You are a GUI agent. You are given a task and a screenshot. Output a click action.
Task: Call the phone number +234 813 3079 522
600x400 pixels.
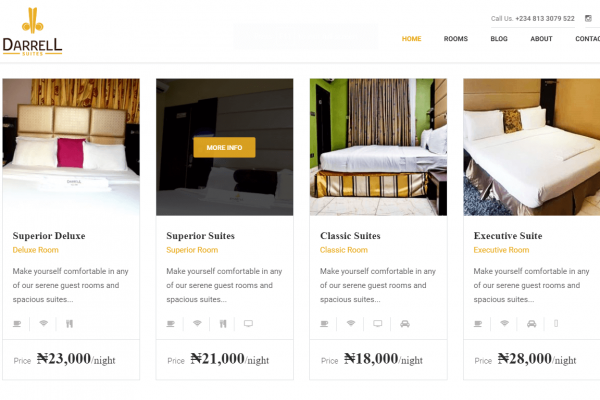point(545,18)
